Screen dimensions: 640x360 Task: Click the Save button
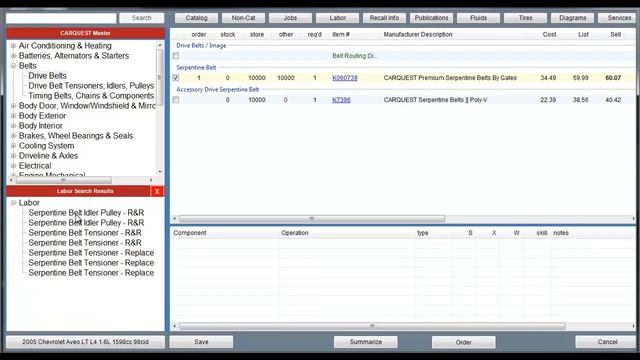(201, 342)
